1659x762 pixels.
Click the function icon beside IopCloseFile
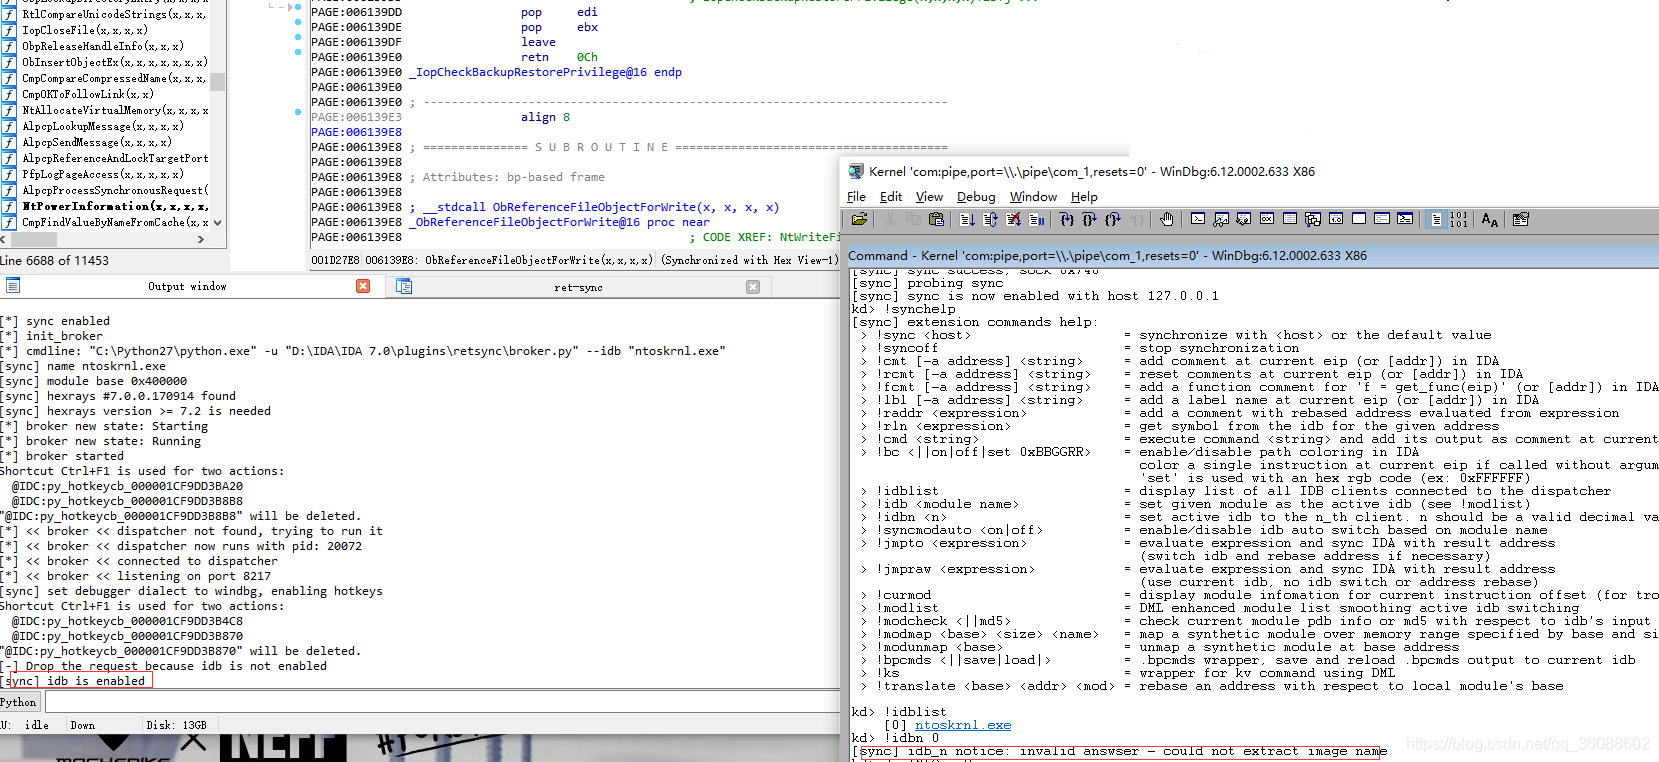(x=9, y=30)
